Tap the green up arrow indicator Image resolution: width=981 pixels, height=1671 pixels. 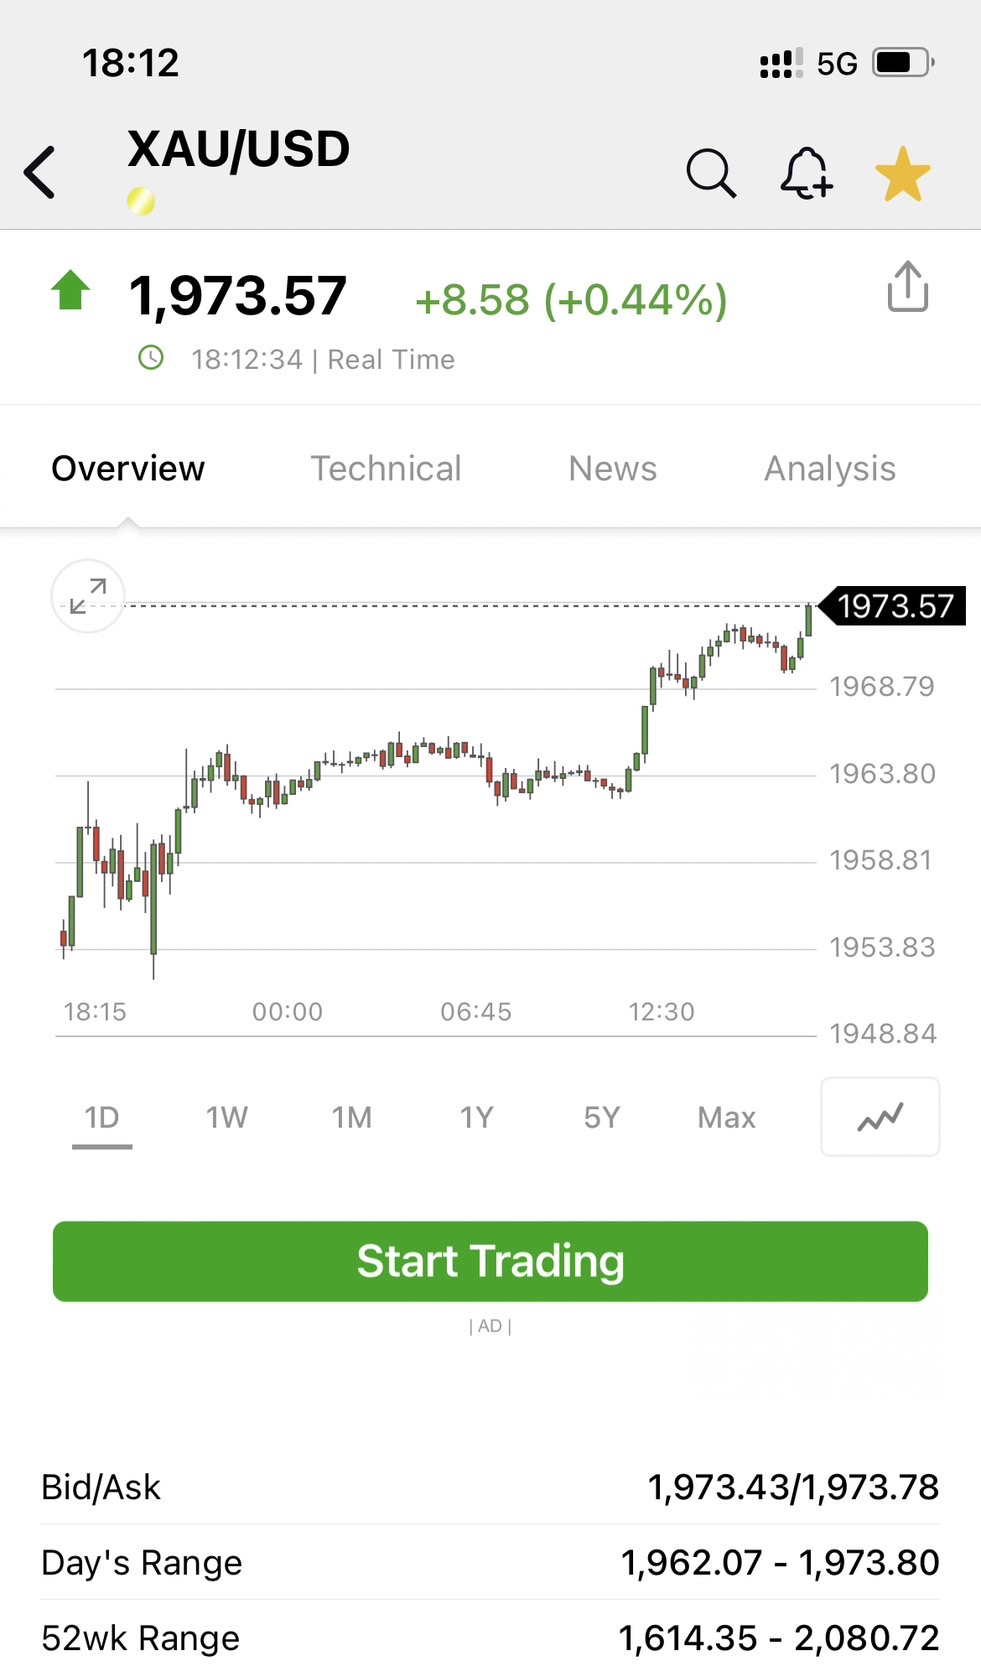(x=71, y=290)
